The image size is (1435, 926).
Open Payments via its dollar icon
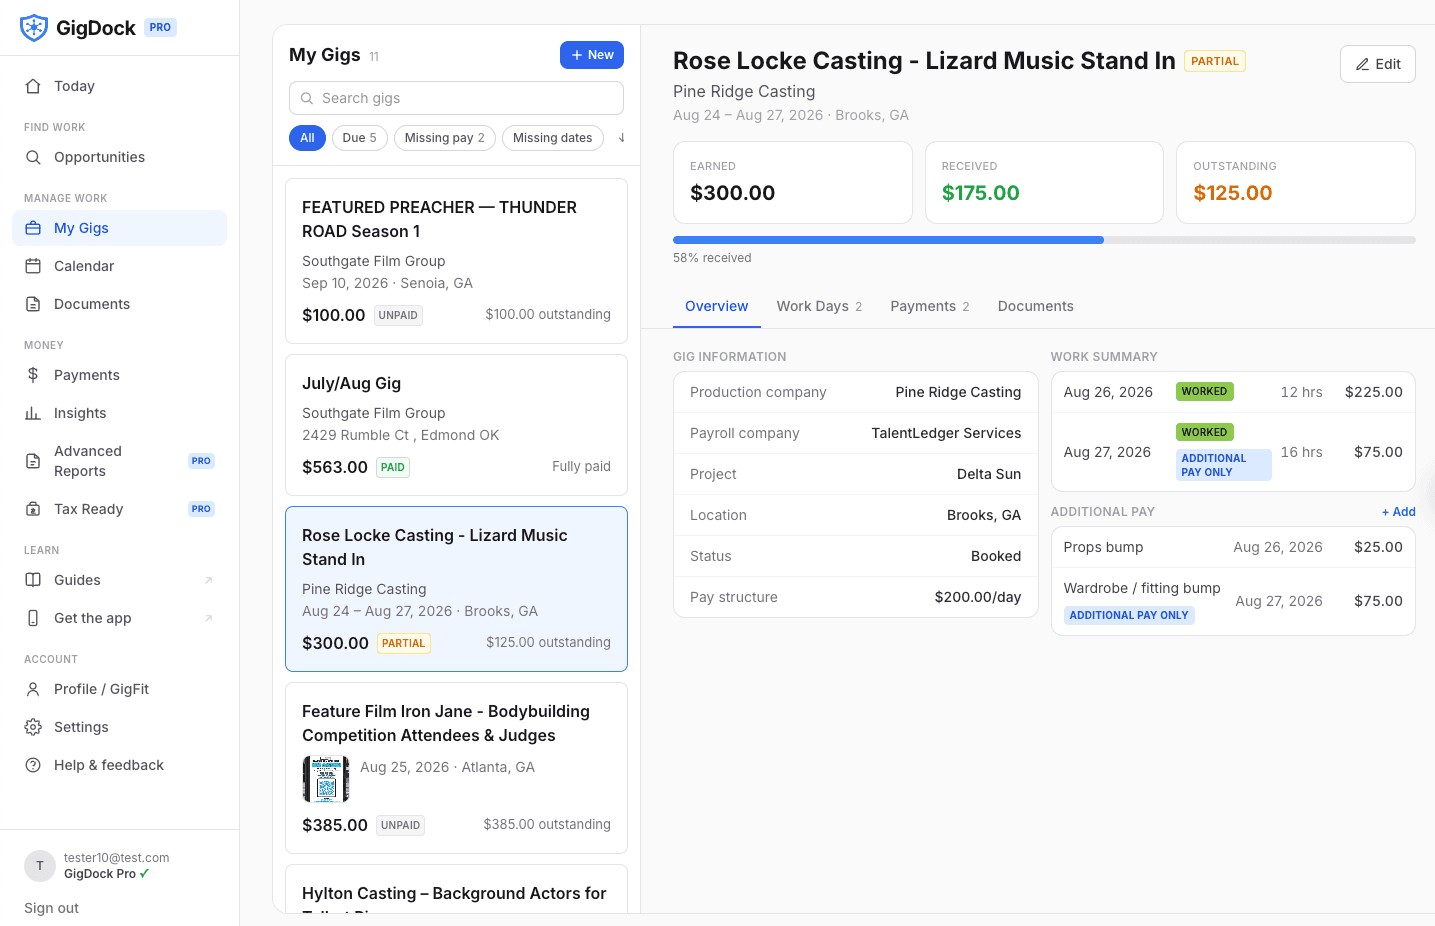33,375
